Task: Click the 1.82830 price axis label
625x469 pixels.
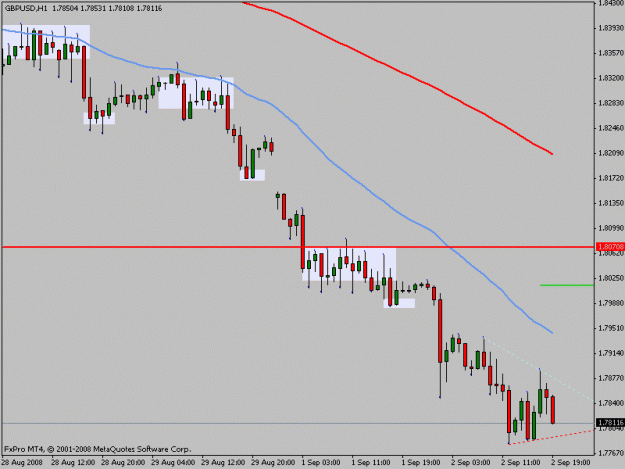Action: coord(611,103)
